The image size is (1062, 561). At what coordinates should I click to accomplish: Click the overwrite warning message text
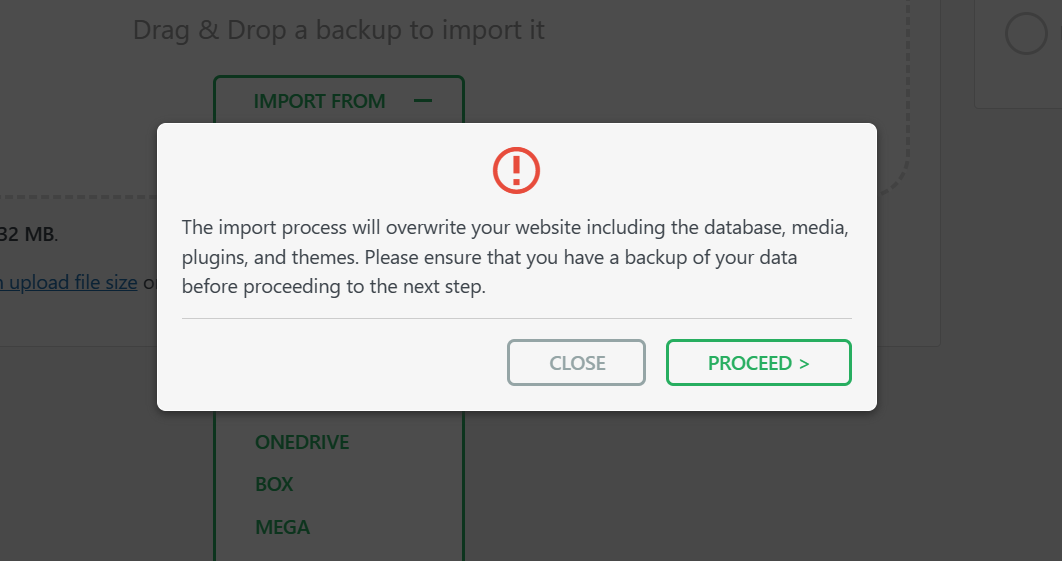click(x=515, y=257)
